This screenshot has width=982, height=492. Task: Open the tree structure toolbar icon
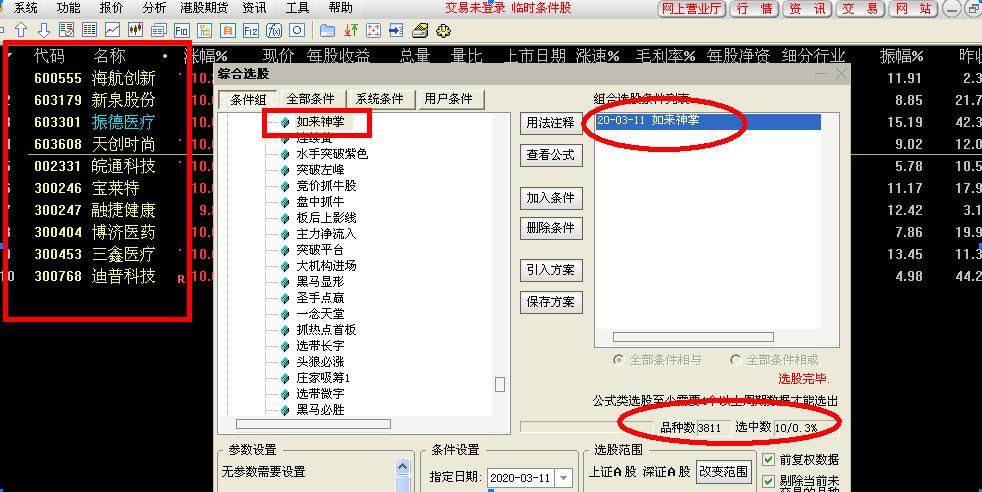click(x=204, y=30)
